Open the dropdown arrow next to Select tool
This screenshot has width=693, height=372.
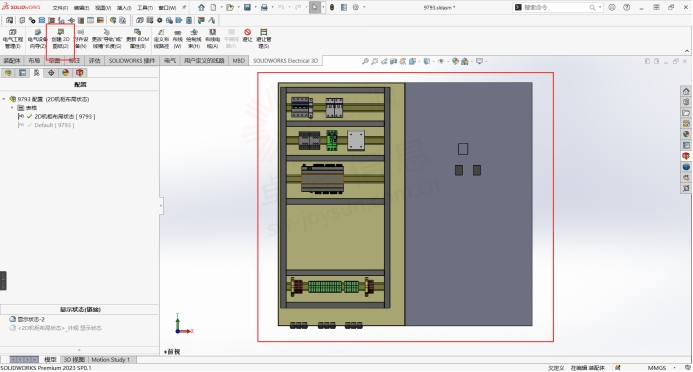[x=323, y=7]
